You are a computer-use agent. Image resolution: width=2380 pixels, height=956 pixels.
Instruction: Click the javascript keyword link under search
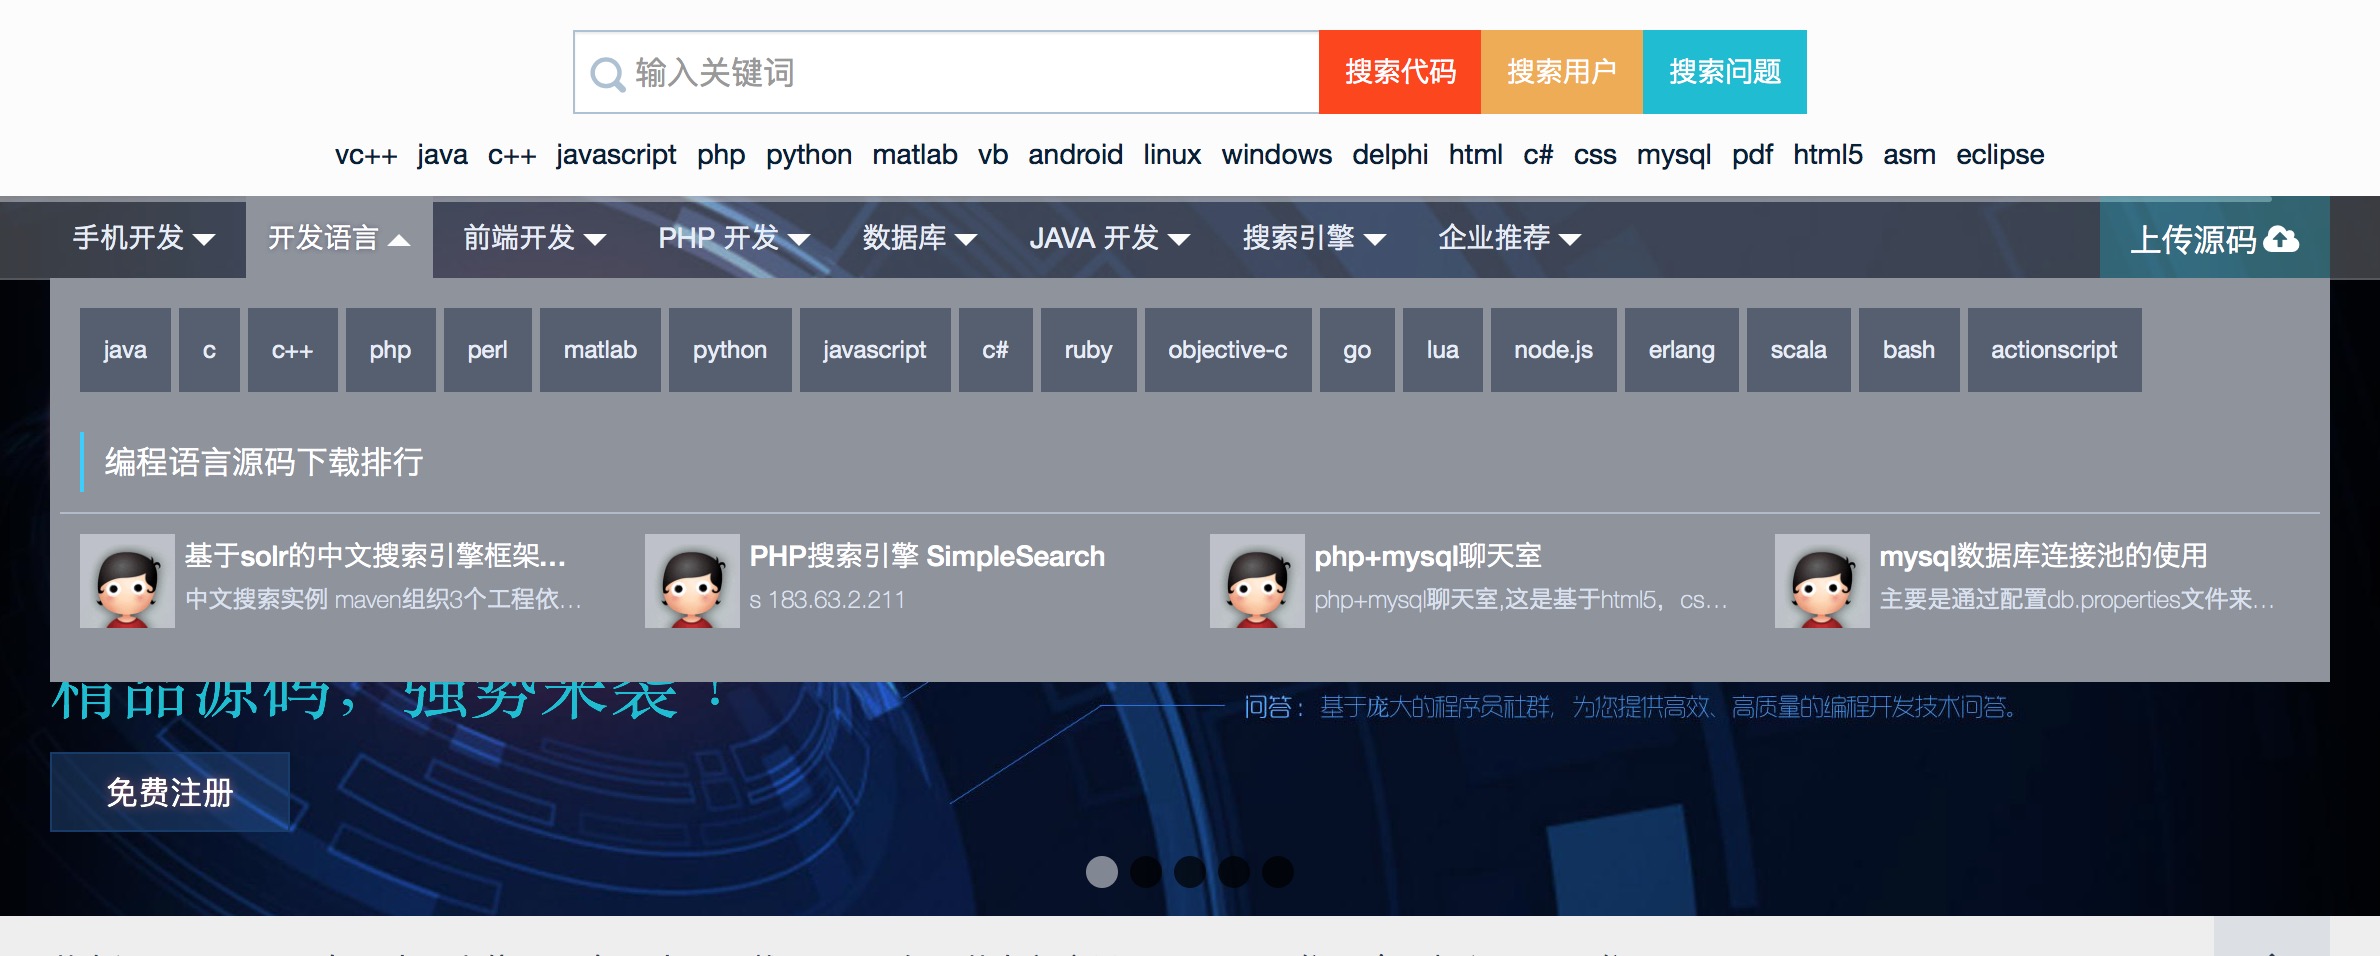pos(616,155)
